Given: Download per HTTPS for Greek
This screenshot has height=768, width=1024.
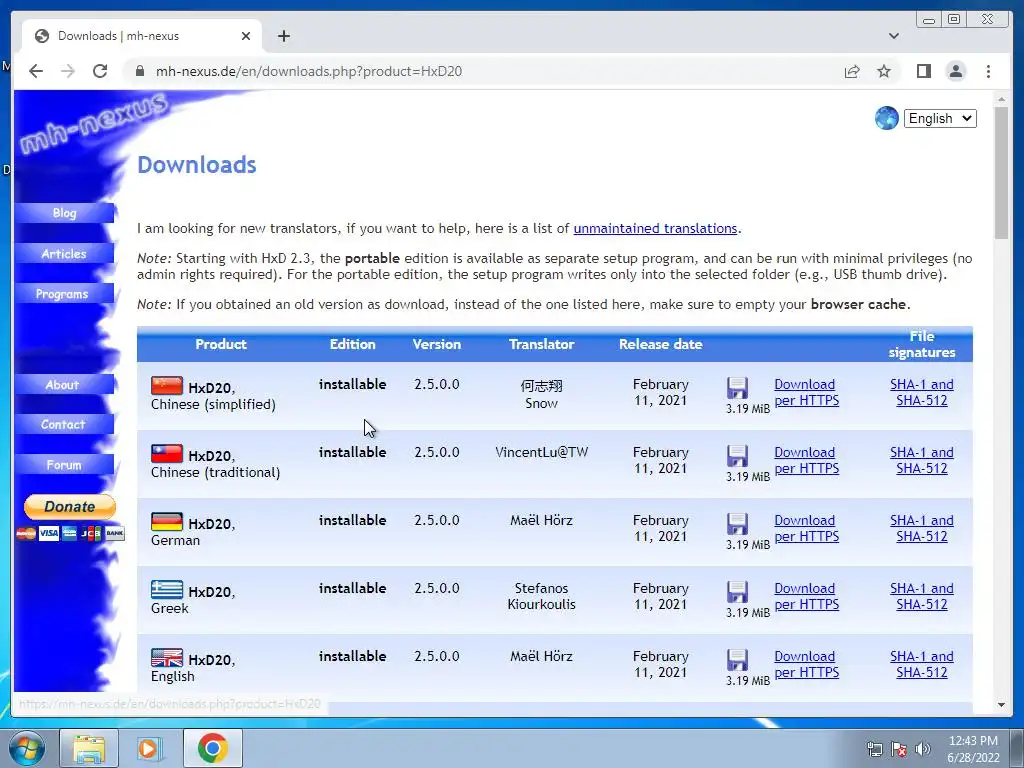Looking at the screenshot, I should click(807, 596).
